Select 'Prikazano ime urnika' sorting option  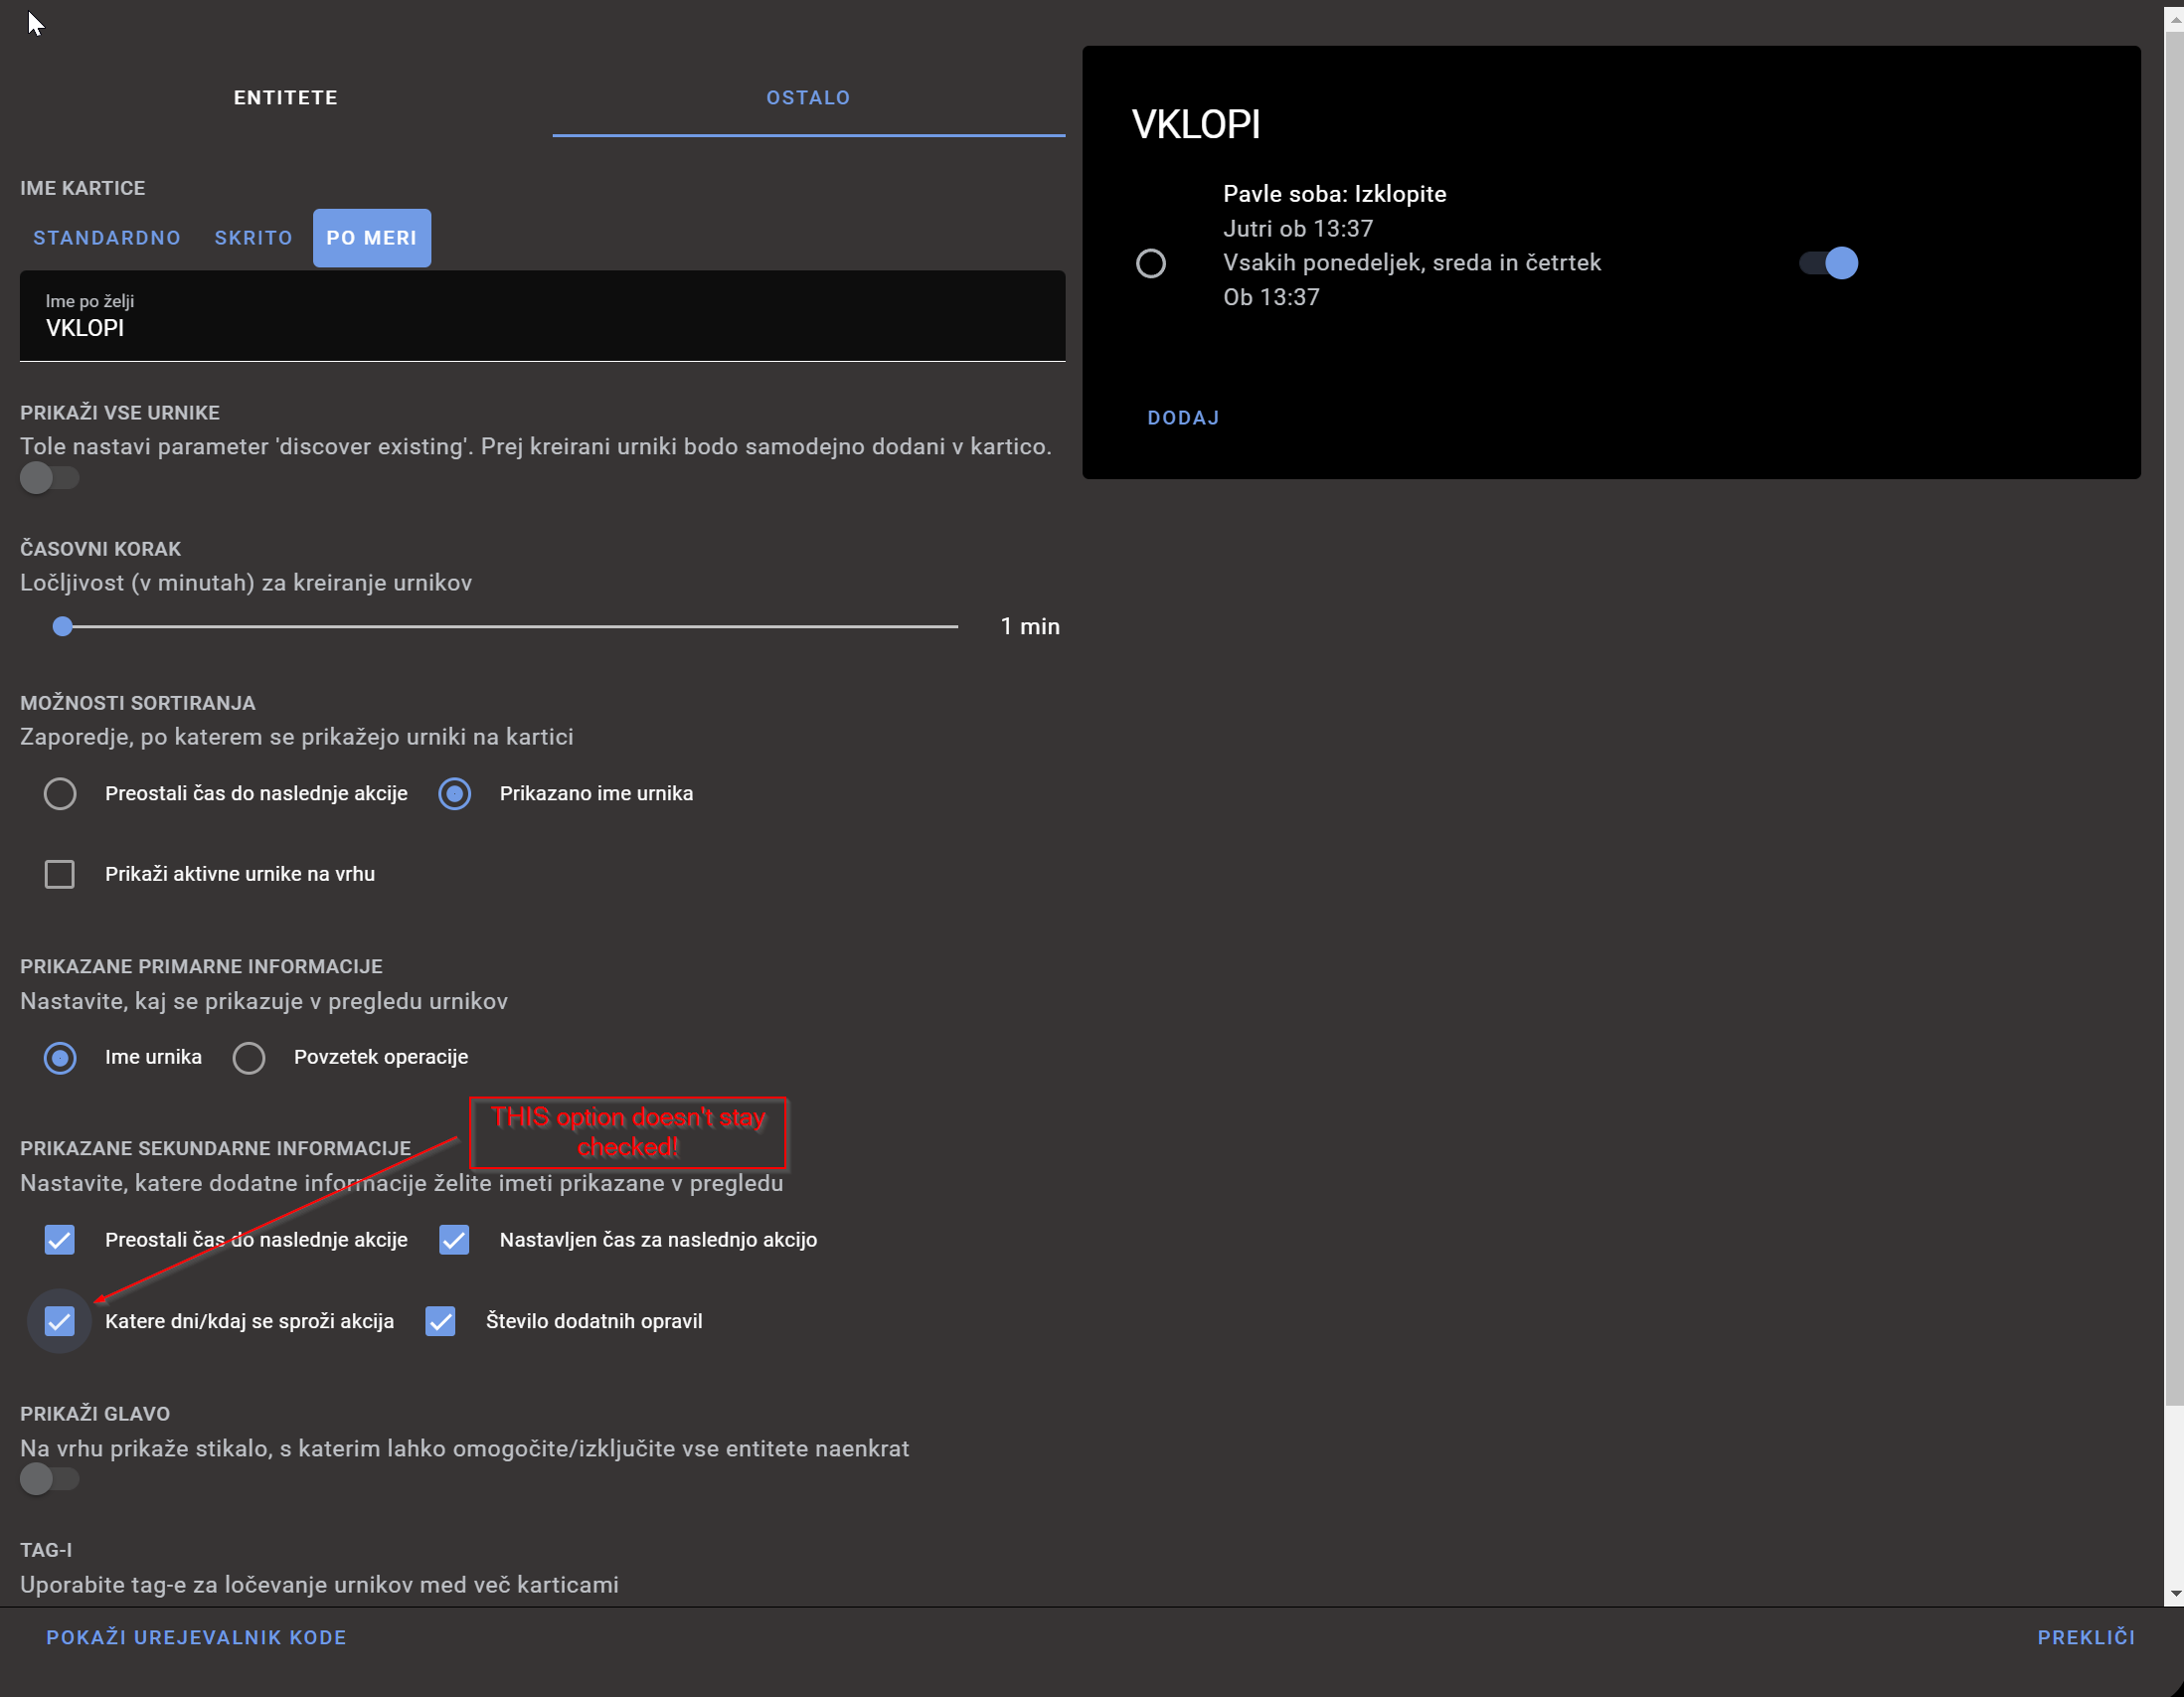pyautogui.click(x=455, y=793)
